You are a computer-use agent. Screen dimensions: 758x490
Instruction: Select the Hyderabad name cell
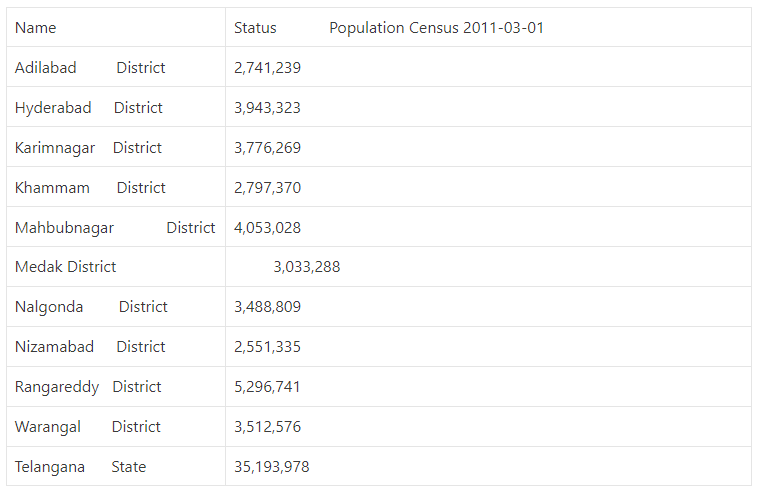click(x=53, y=108)
